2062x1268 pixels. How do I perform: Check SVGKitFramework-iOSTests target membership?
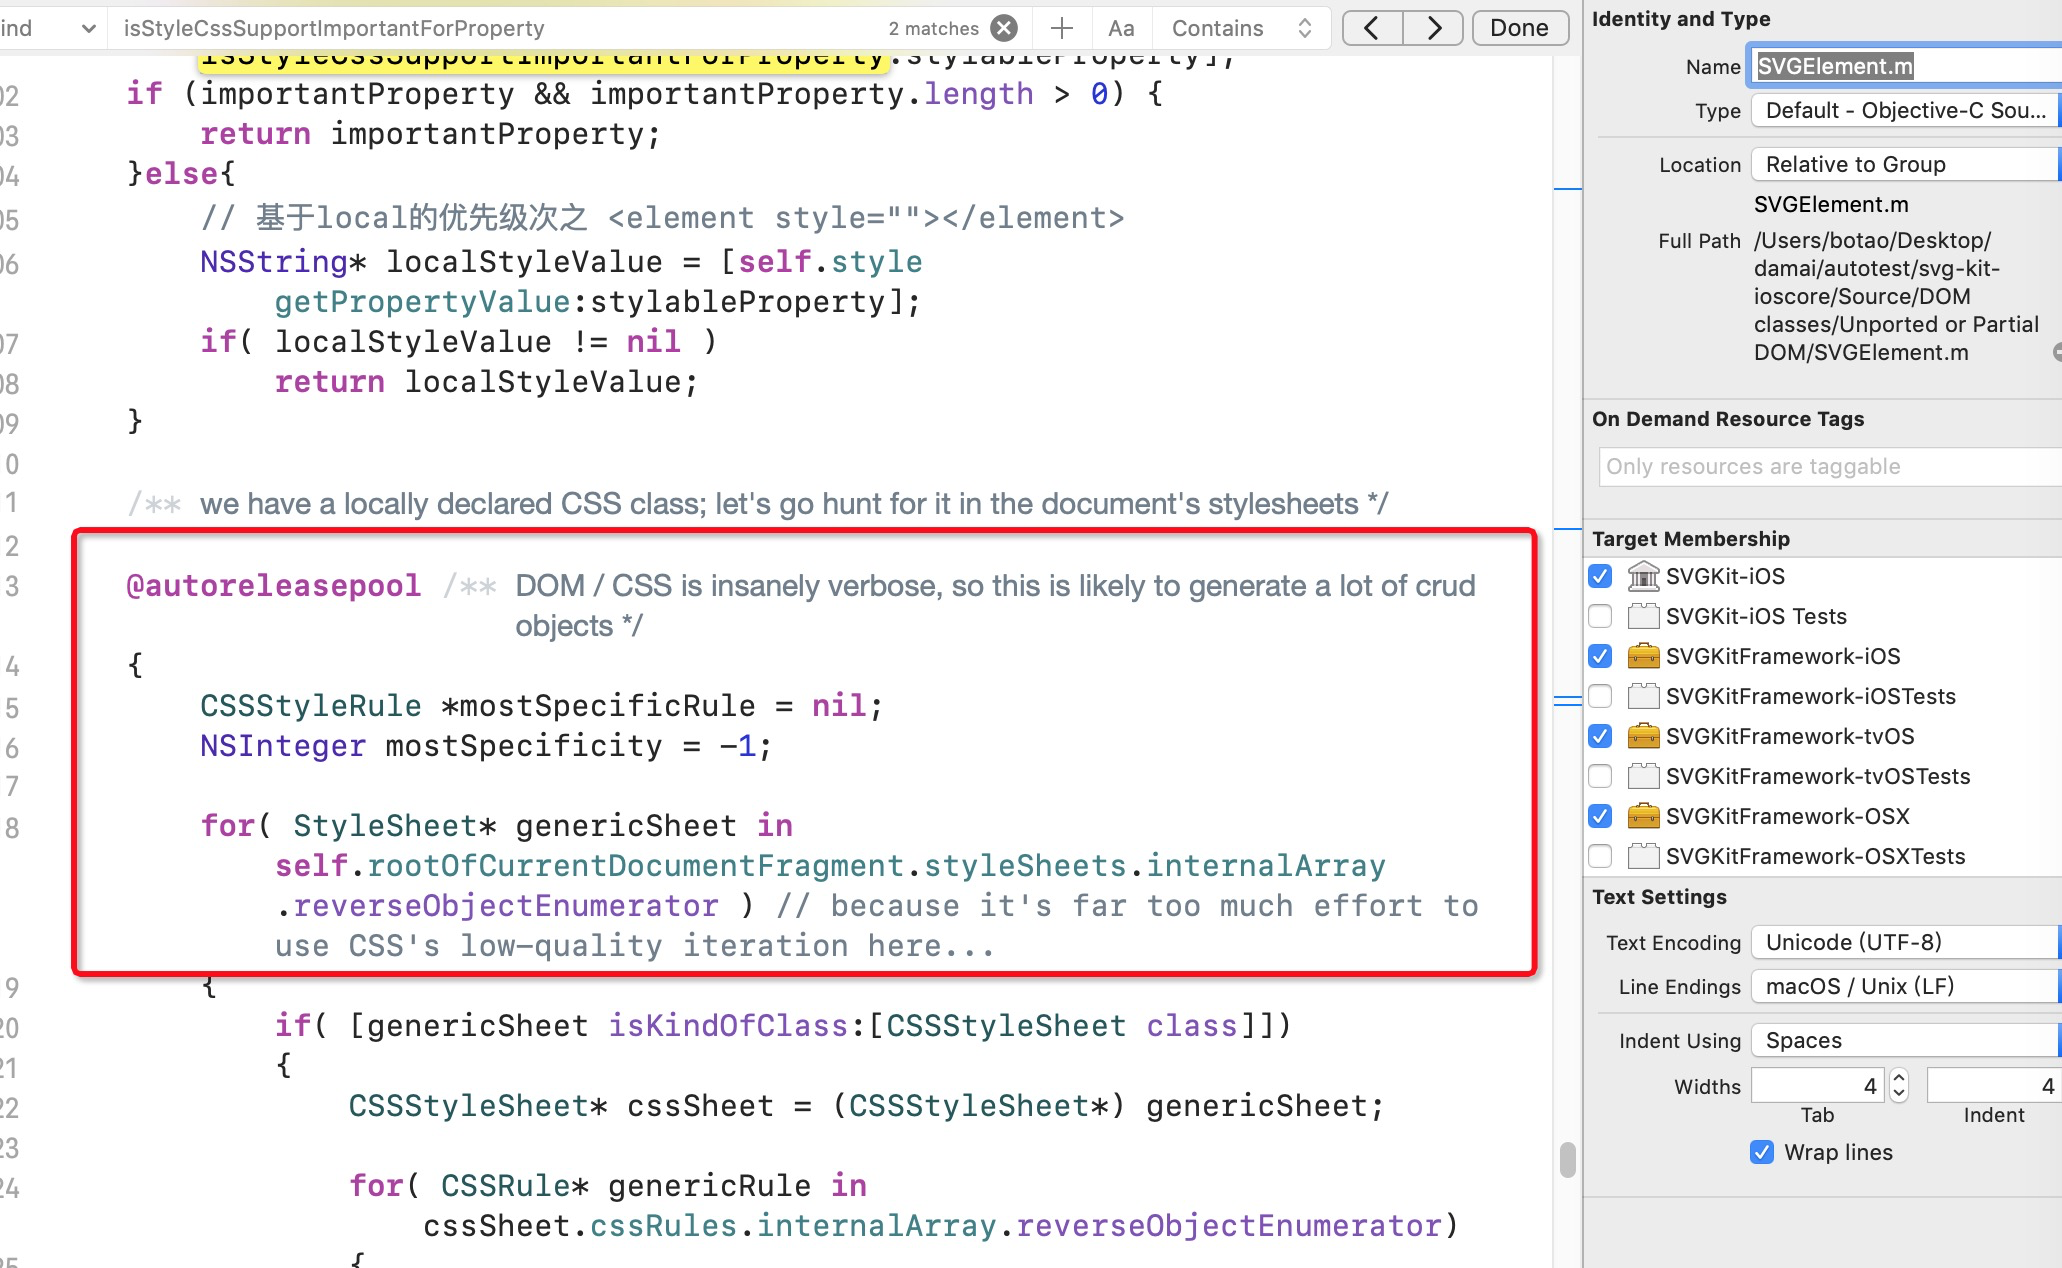coord(1600,696)
